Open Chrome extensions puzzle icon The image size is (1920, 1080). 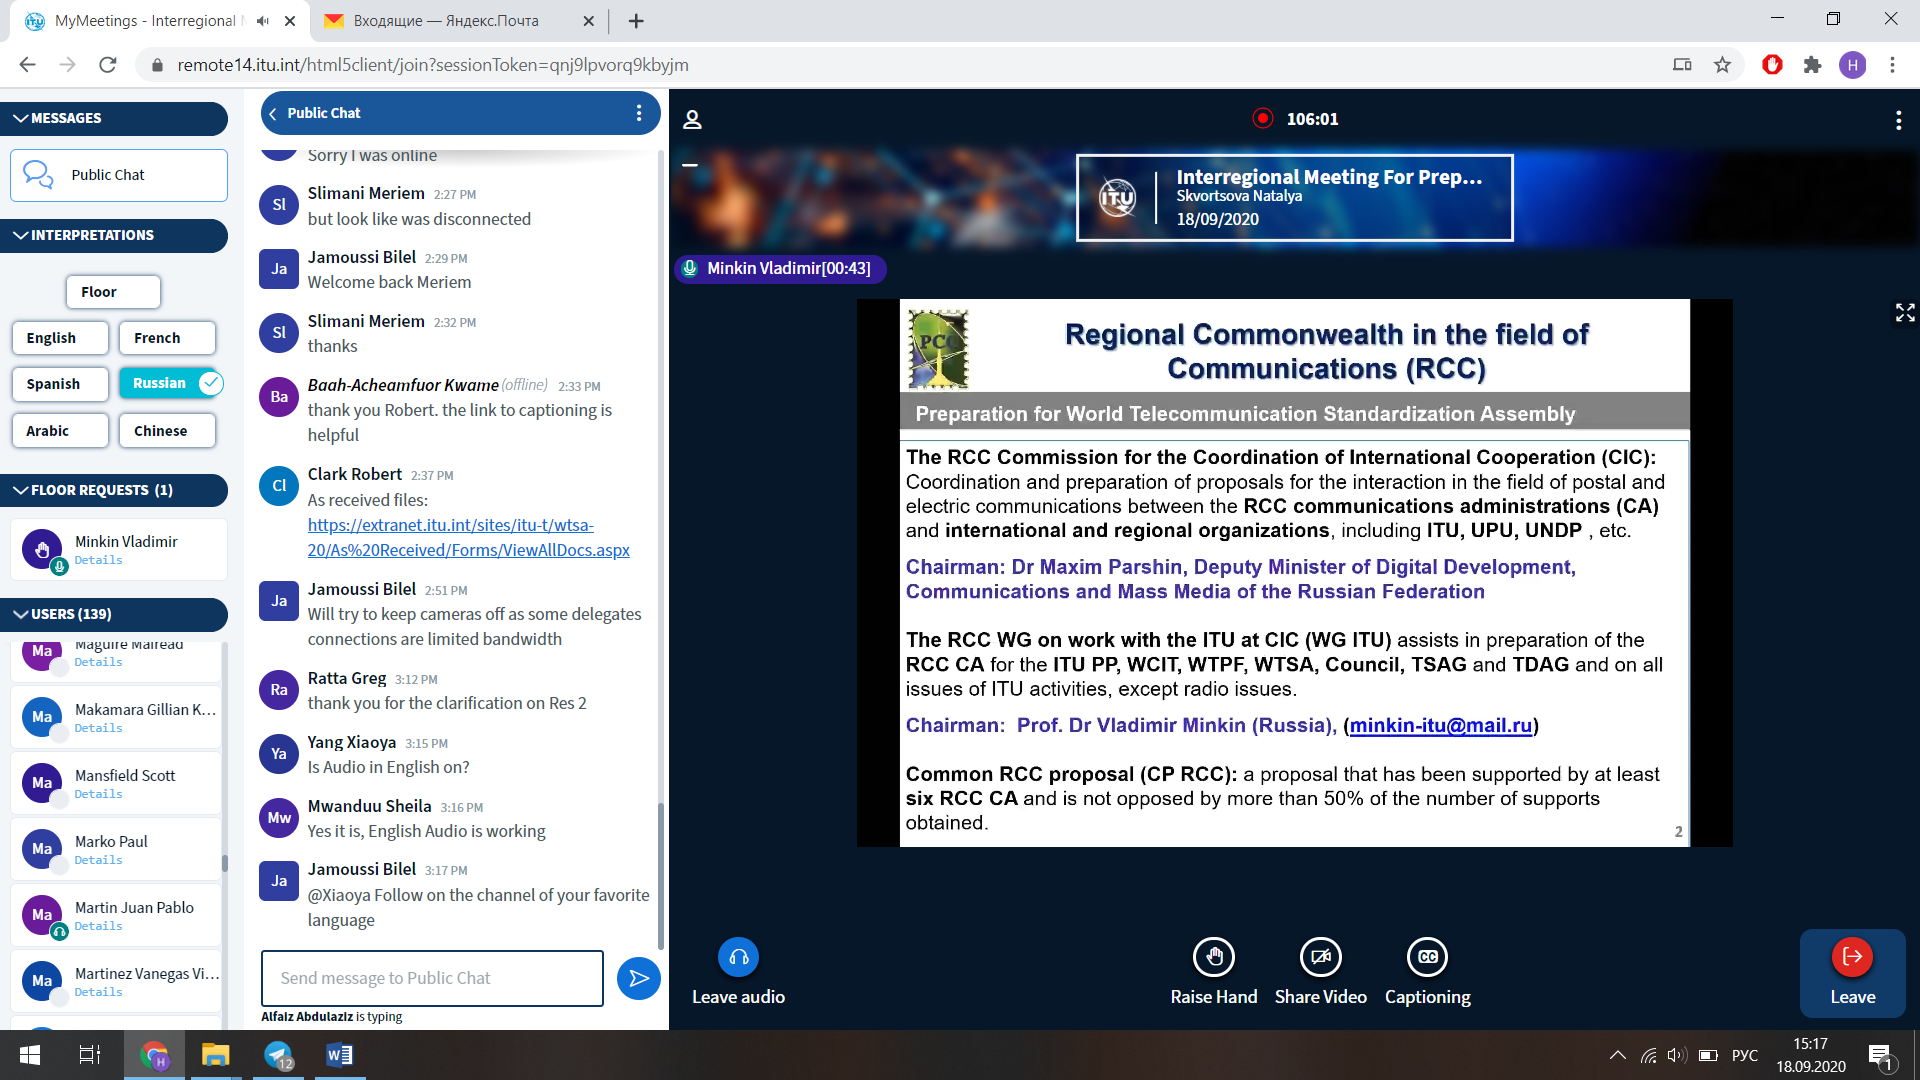[1812, 65]
